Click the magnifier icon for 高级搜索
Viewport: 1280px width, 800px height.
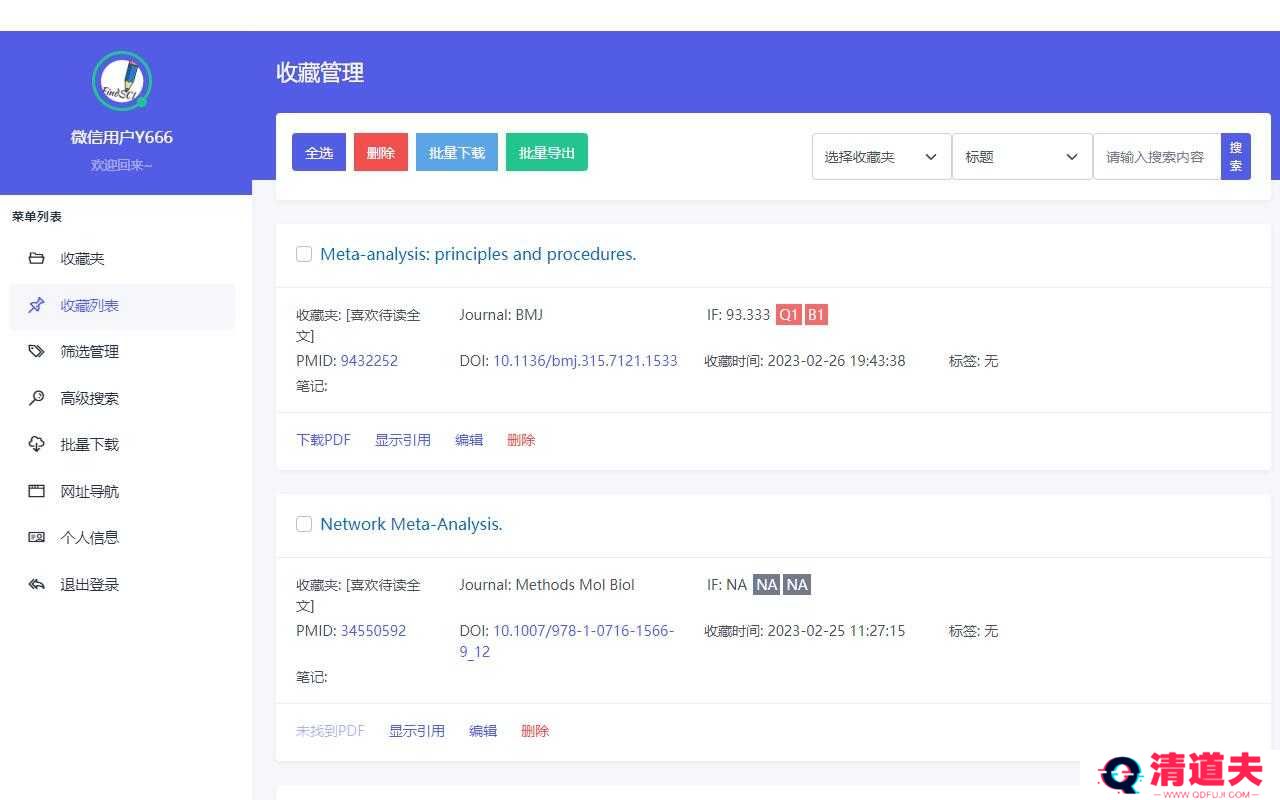point(37,398)
